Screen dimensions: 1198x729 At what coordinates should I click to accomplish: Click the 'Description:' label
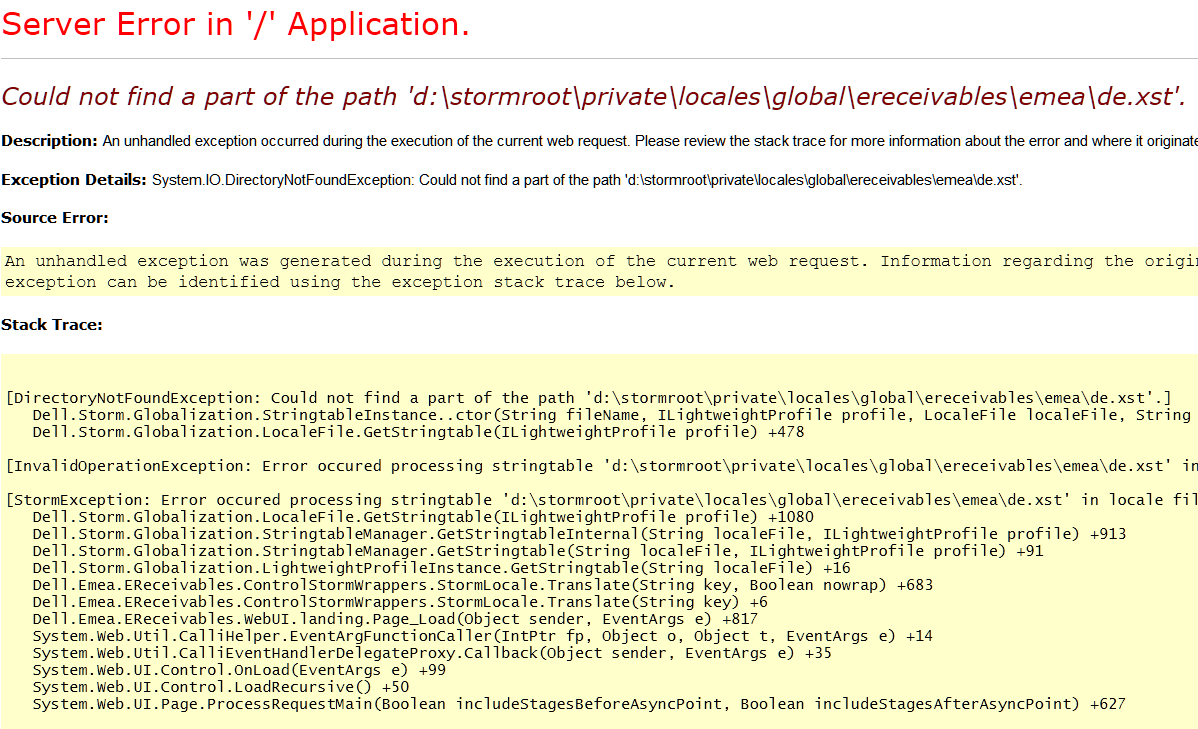pos(49,141)
